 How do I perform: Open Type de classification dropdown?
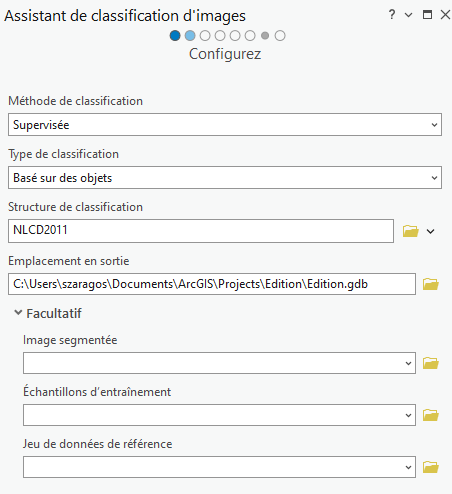tap(225, 178)
